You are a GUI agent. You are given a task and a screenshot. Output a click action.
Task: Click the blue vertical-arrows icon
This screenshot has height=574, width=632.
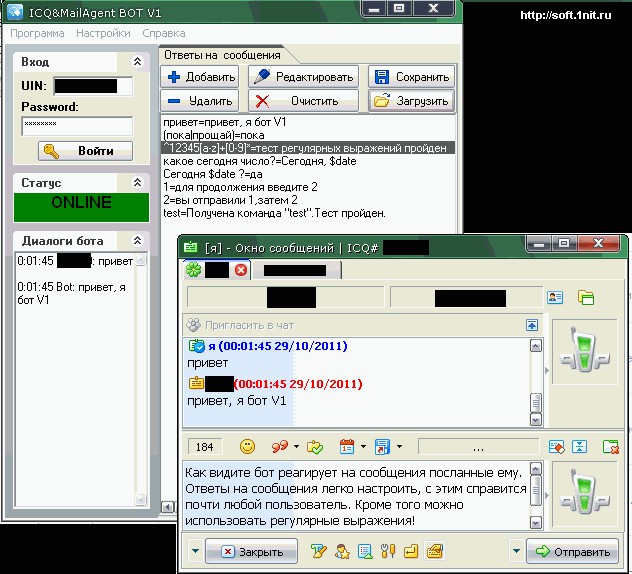click(x=579, y=447)
